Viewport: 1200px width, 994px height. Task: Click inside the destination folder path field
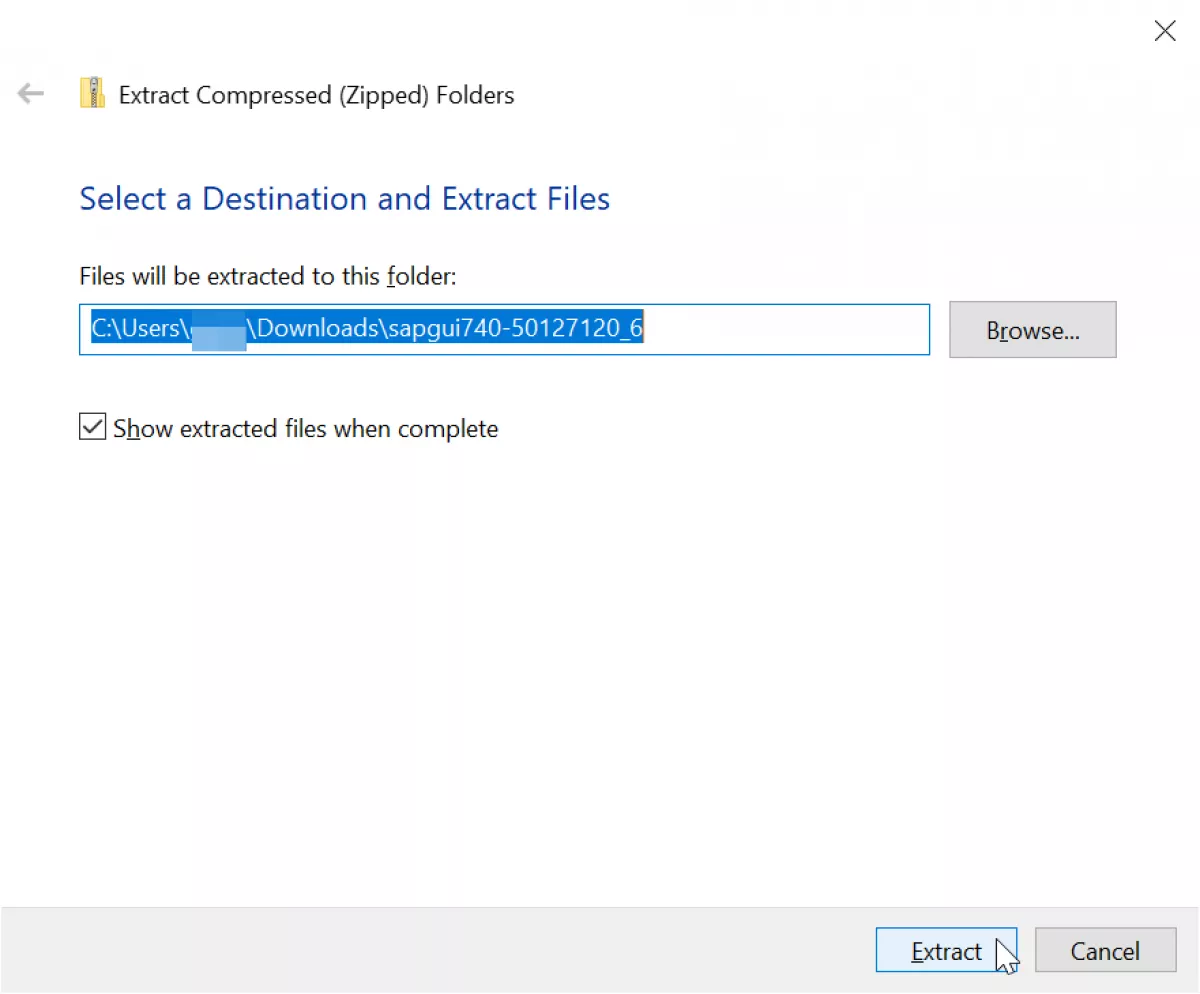click(504, 329)
